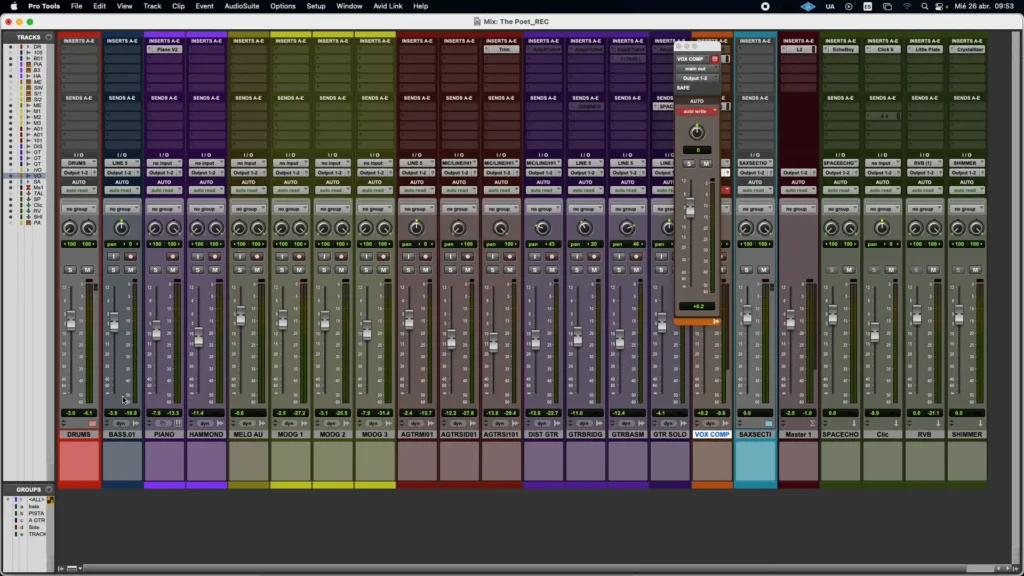This screenshot has height=576, width=1024.
Task: Click the Little Plate insert on RVB
Action: 925,50
